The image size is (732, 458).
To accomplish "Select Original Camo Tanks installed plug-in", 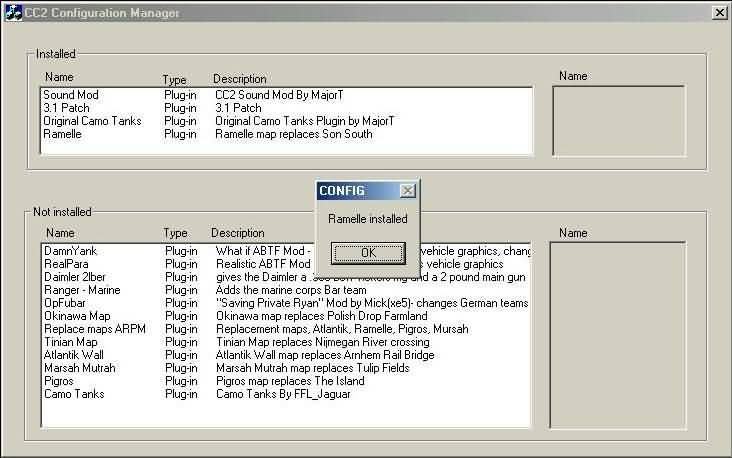I will 92,121.
